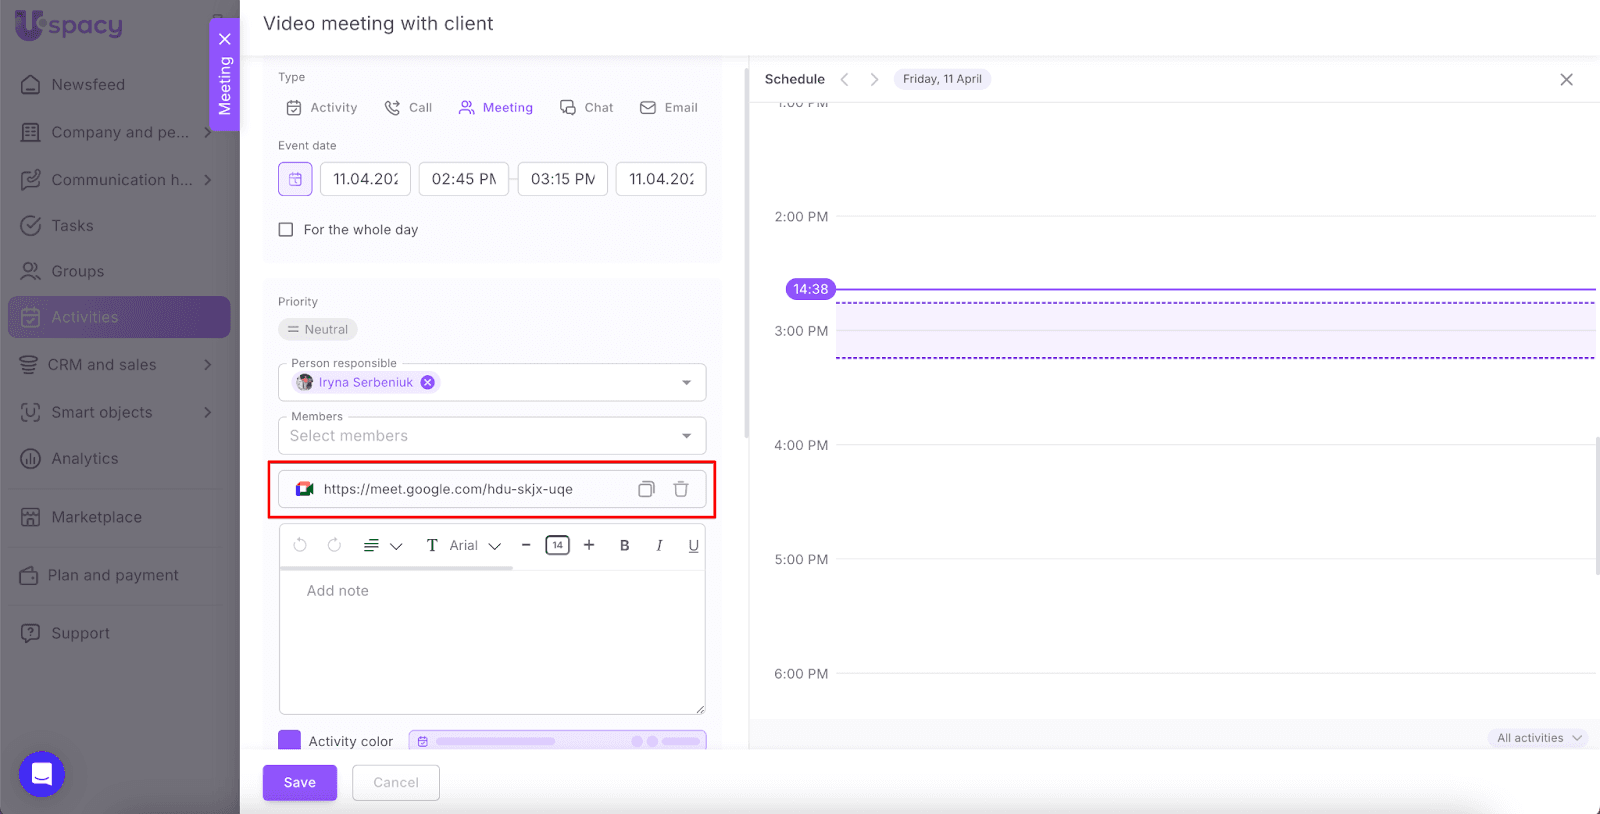The width and height of the screenshot is (1600, 814).
Task: Save the meeting
Action: [x=300, y=782]
